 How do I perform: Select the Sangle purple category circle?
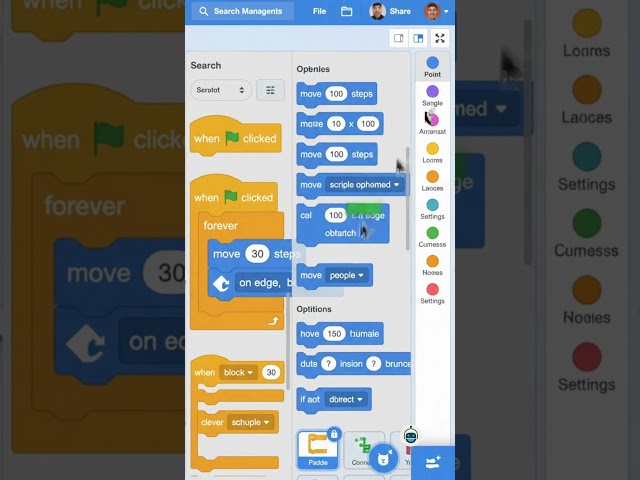(x=432, y=91)
